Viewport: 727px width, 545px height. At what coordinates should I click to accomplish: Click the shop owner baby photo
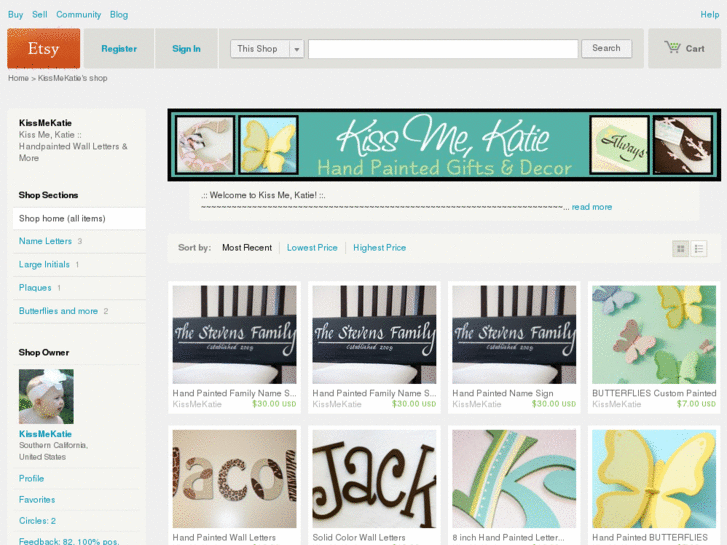pyautogui.click(x=46, y=397)
